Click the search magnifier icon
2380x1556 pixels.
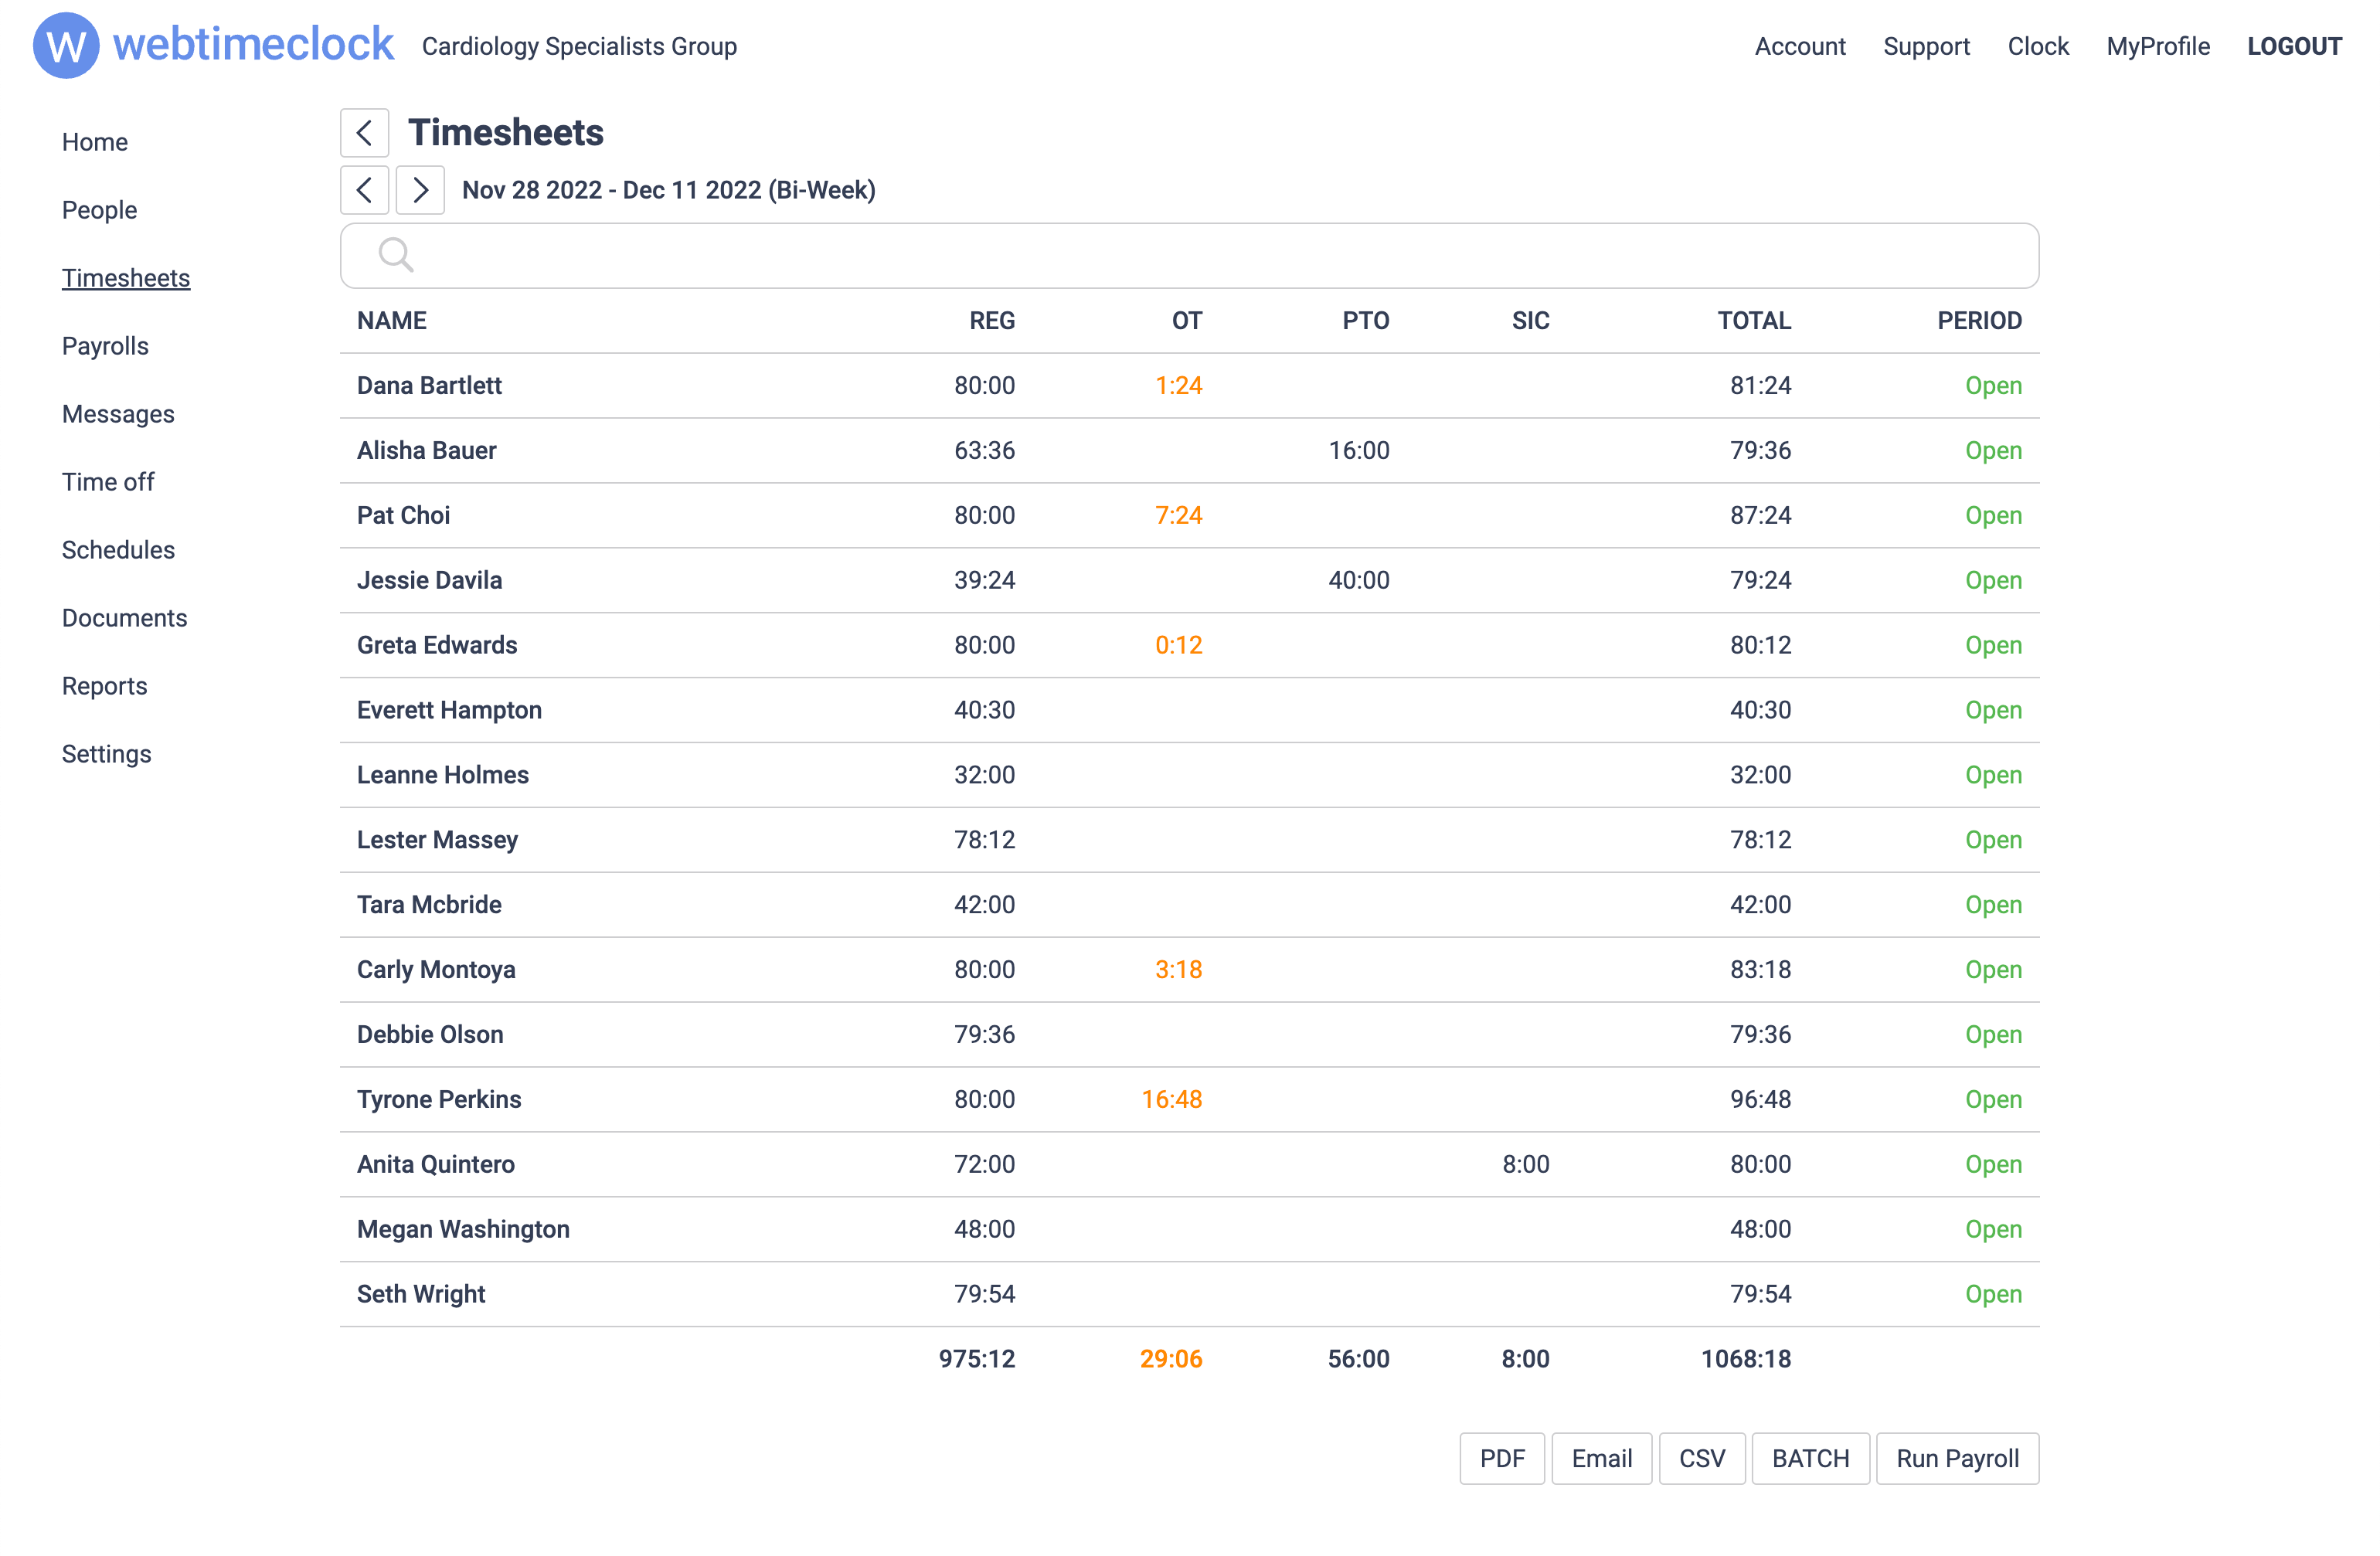[396, 255]
